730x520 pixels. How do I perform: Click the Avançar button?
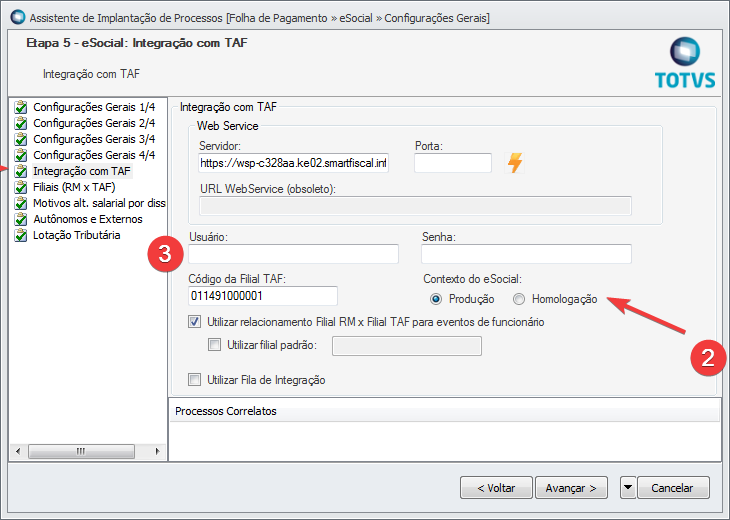(x=571, y=488)
